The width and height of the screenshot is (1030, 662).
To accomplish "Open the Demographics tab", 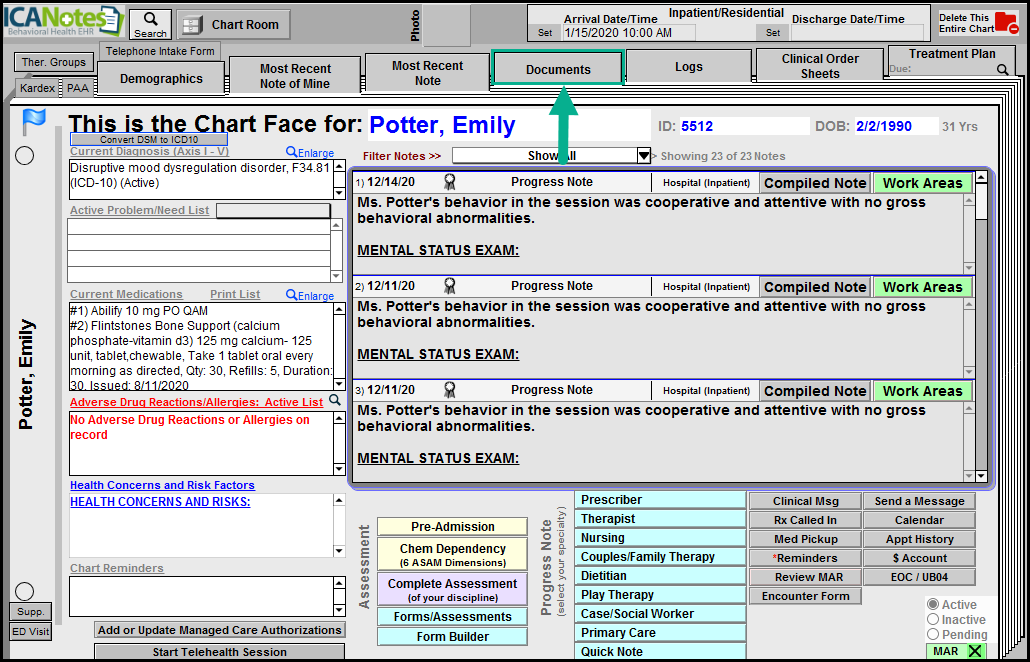I will coord(161,78).
